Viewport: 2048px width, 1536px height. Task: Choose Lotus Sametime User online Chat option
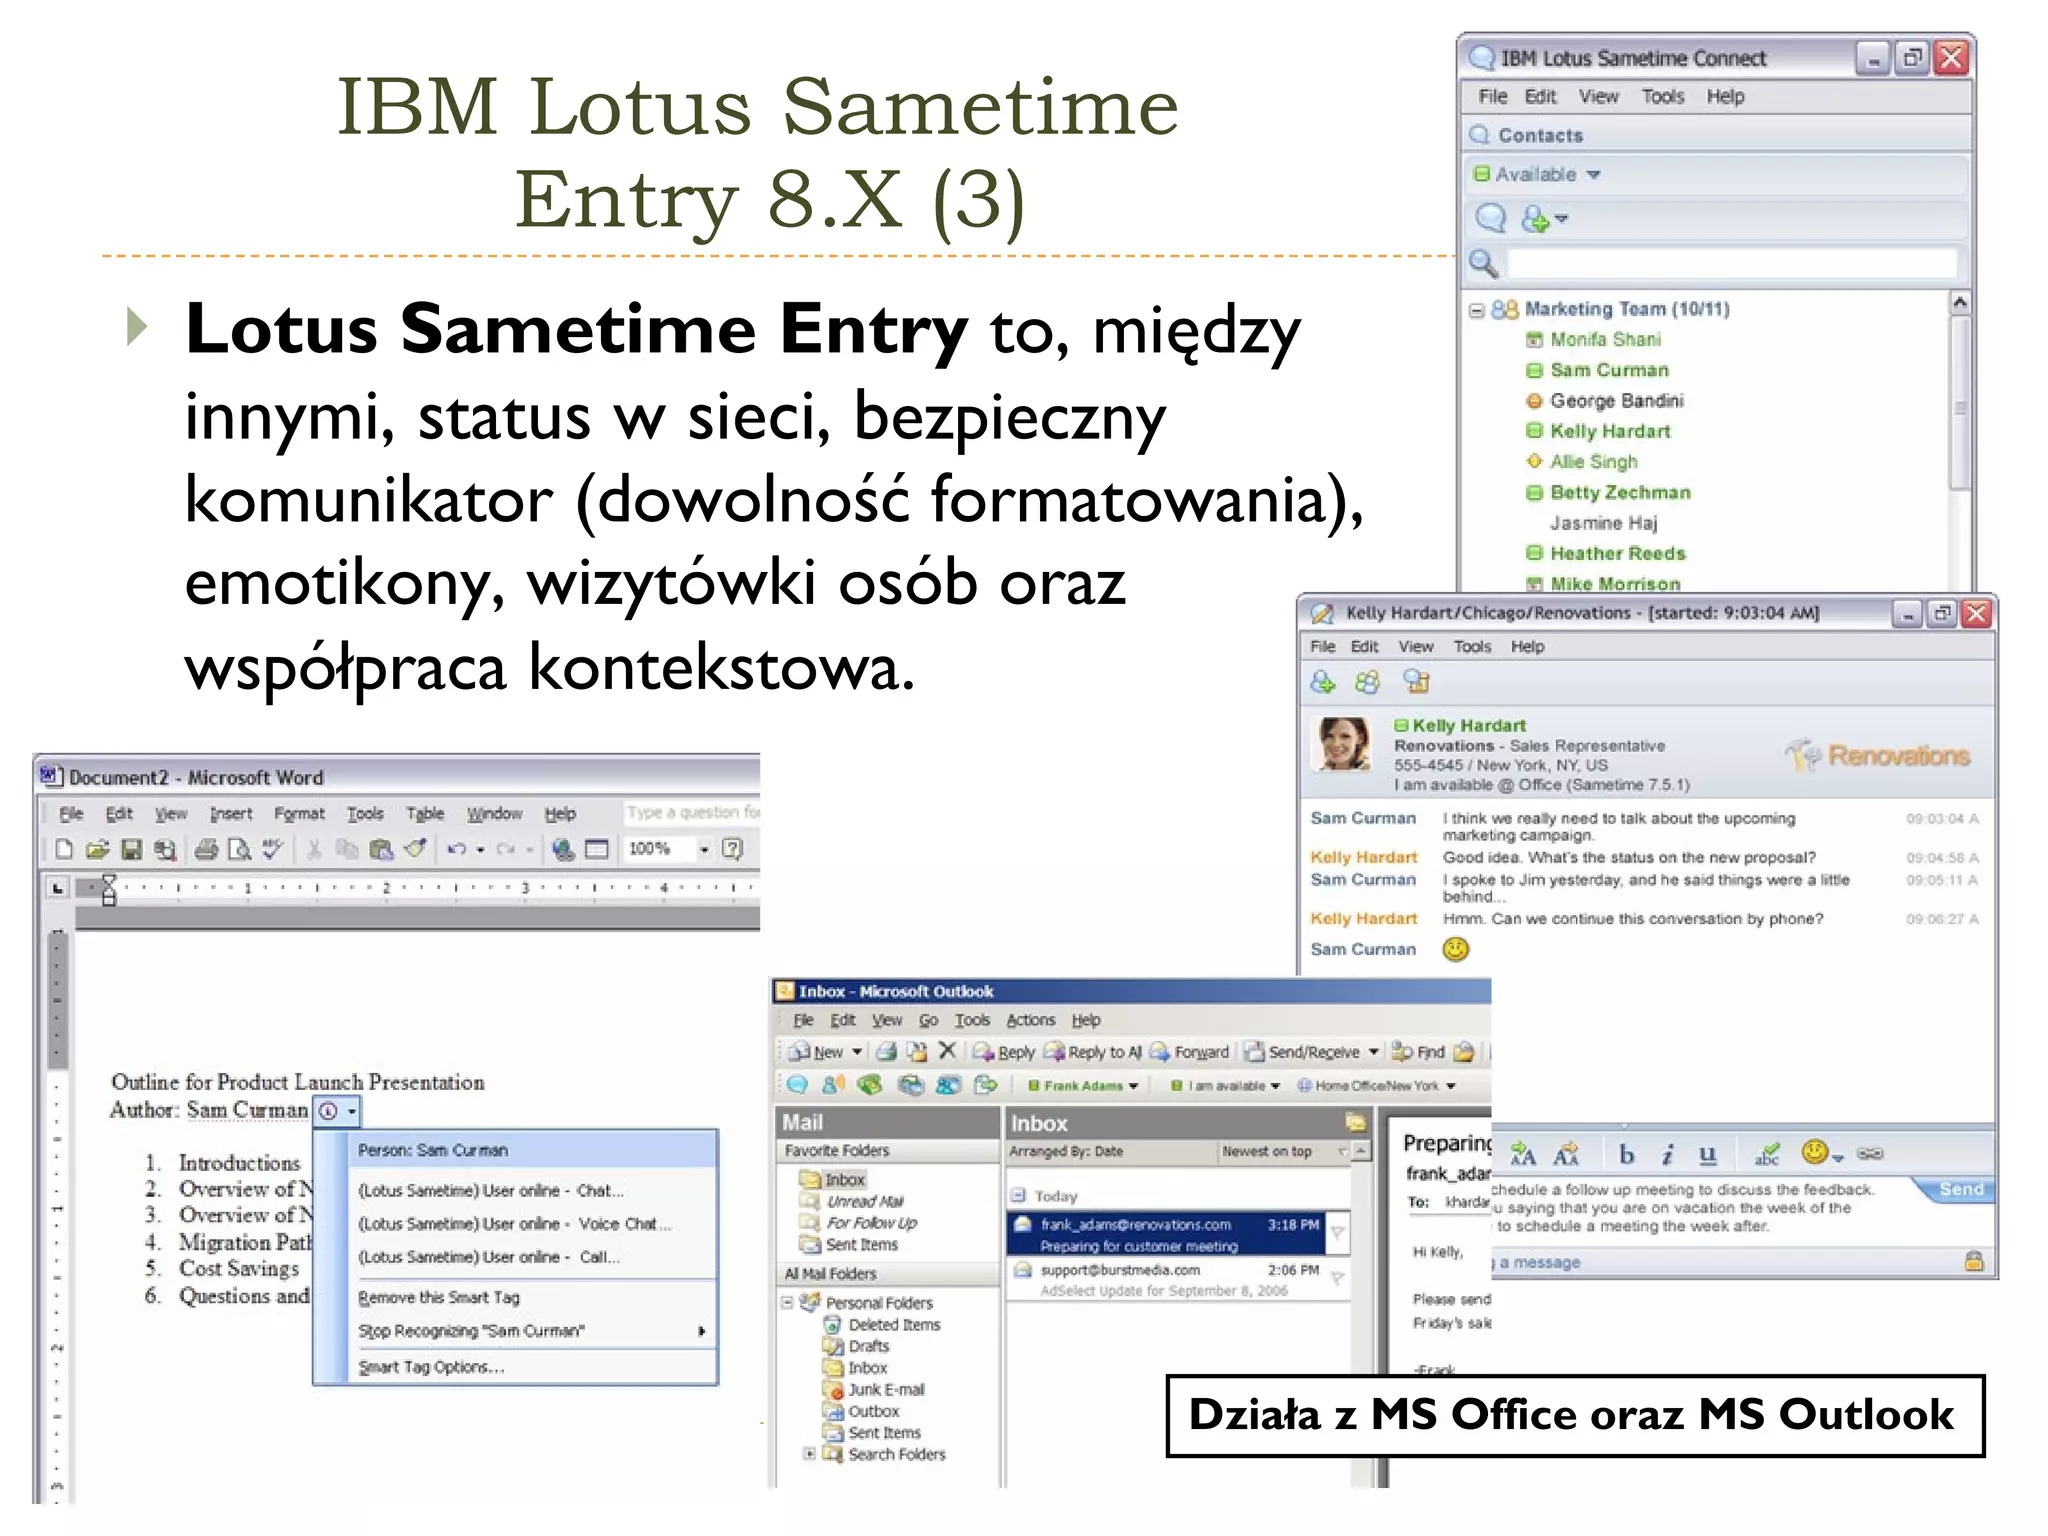pyautogui.click(x=490, y=1191)
